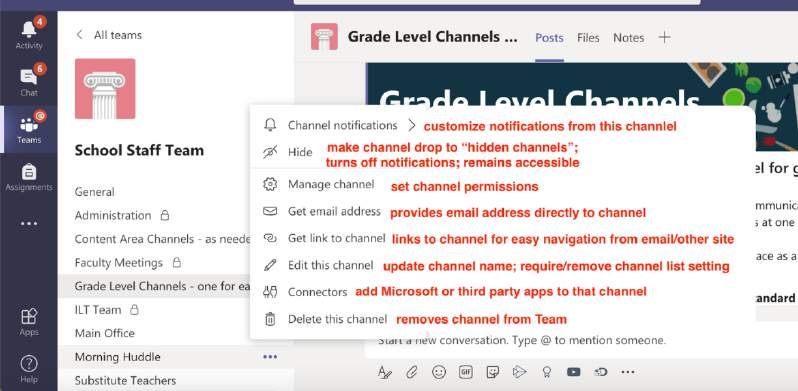
Task: Add a new tab with plus button
Action: coord(664,37)
